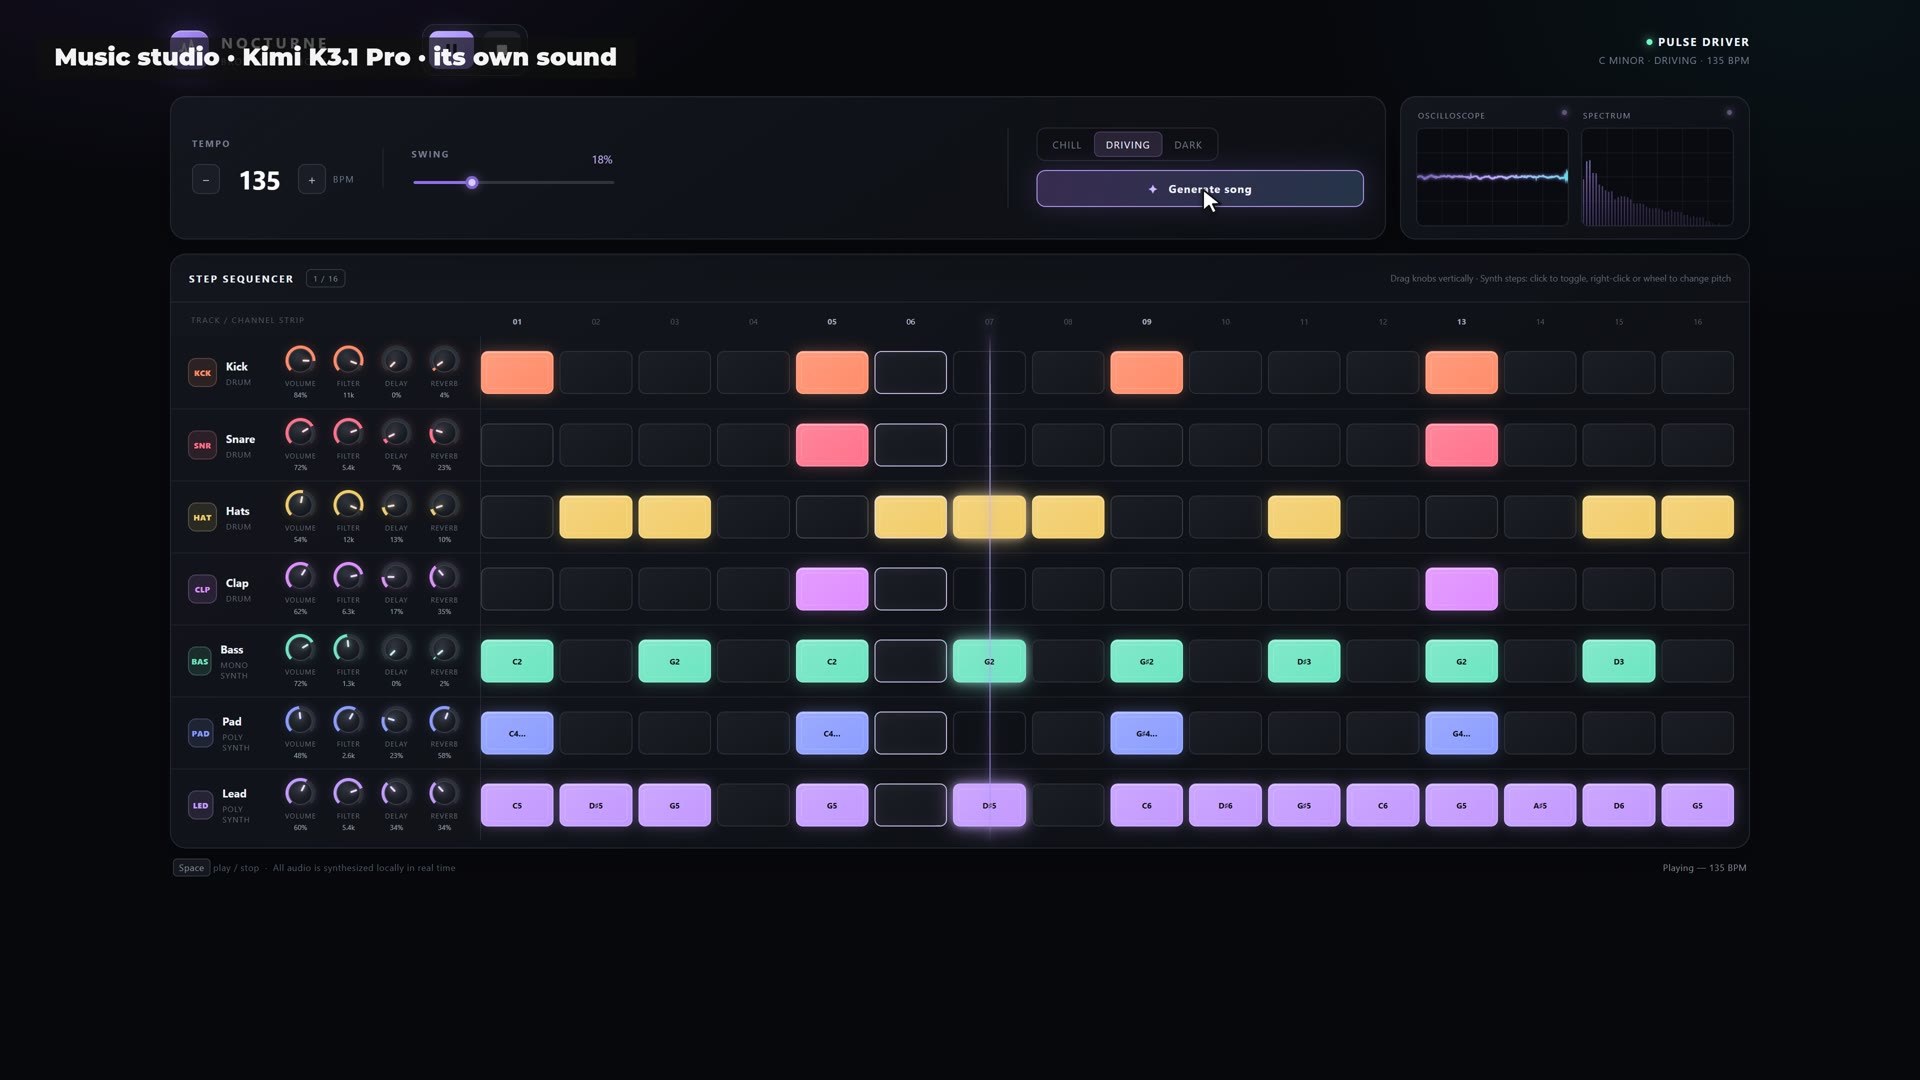Image resolution: width=1920 pixels, height=1080 pixels.
Task: Click the 1 / 16 step badge
Action: point(325,279)
